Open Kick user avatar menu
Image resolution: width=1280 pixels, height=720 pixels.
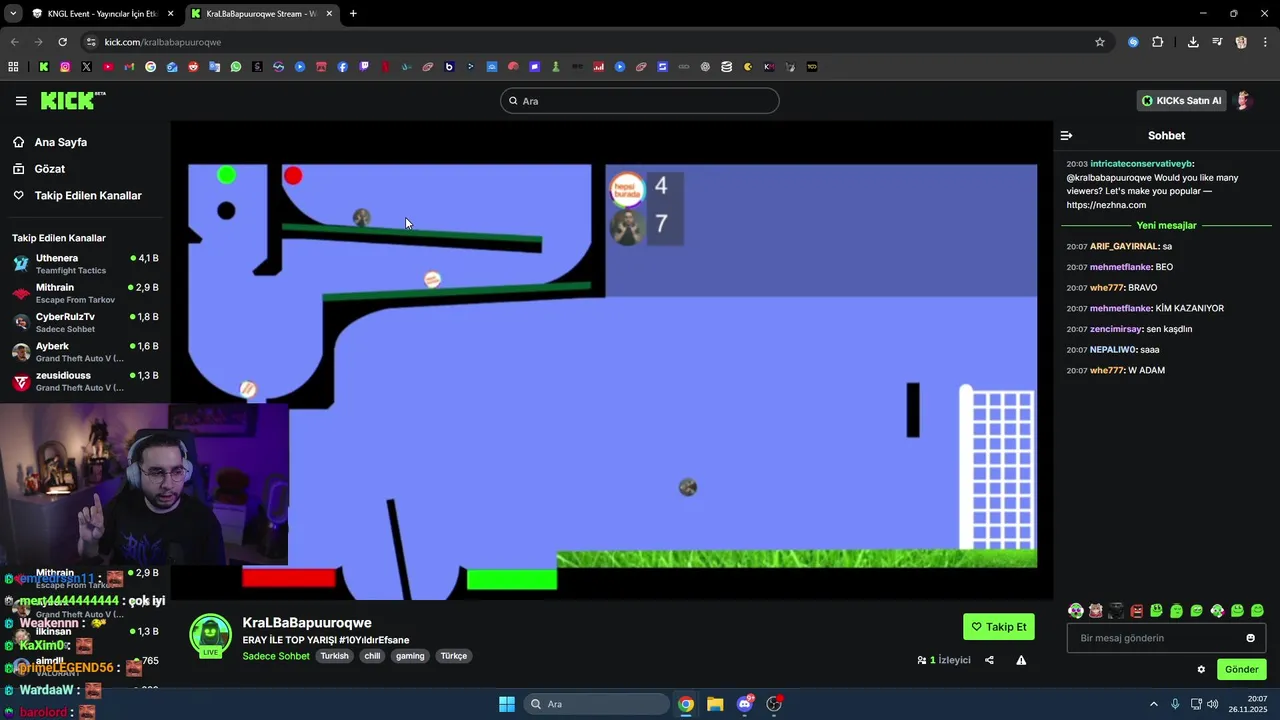tap(1244, 100)
